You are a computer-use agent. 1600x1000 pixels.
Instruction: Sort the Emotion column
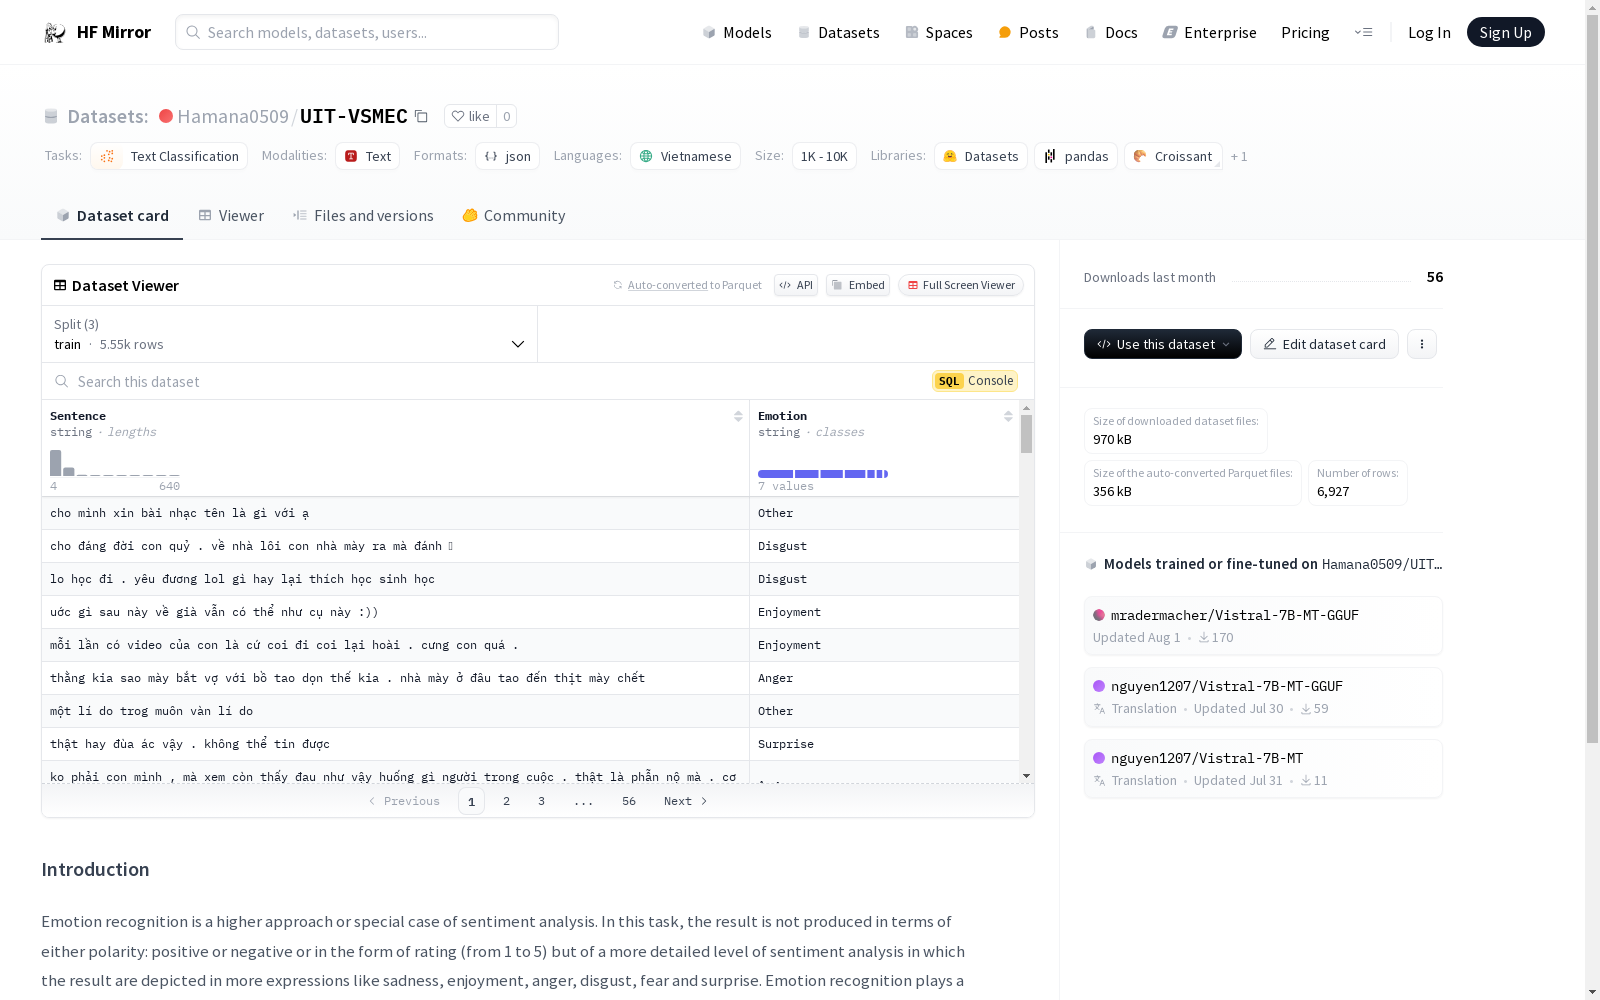click(x=1008, y=416)
